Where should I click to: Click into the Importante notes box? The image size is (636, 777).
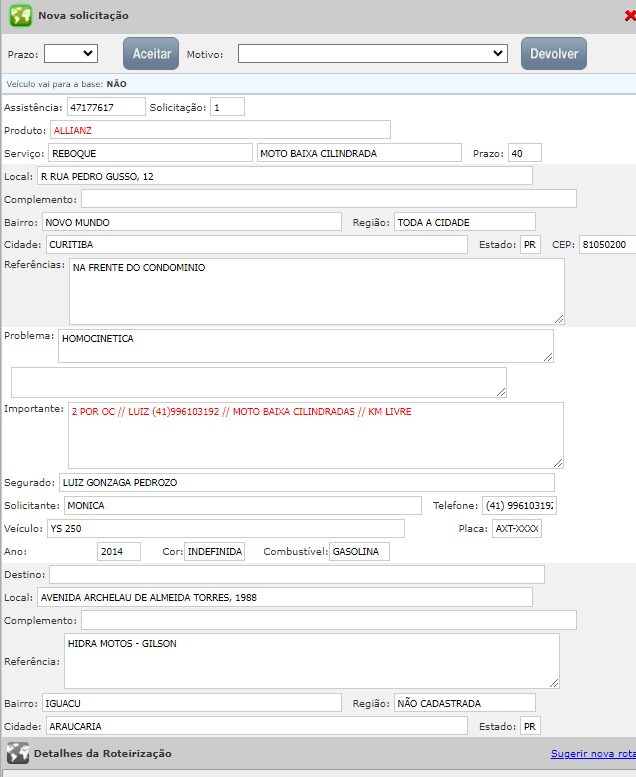coord(316,435)
